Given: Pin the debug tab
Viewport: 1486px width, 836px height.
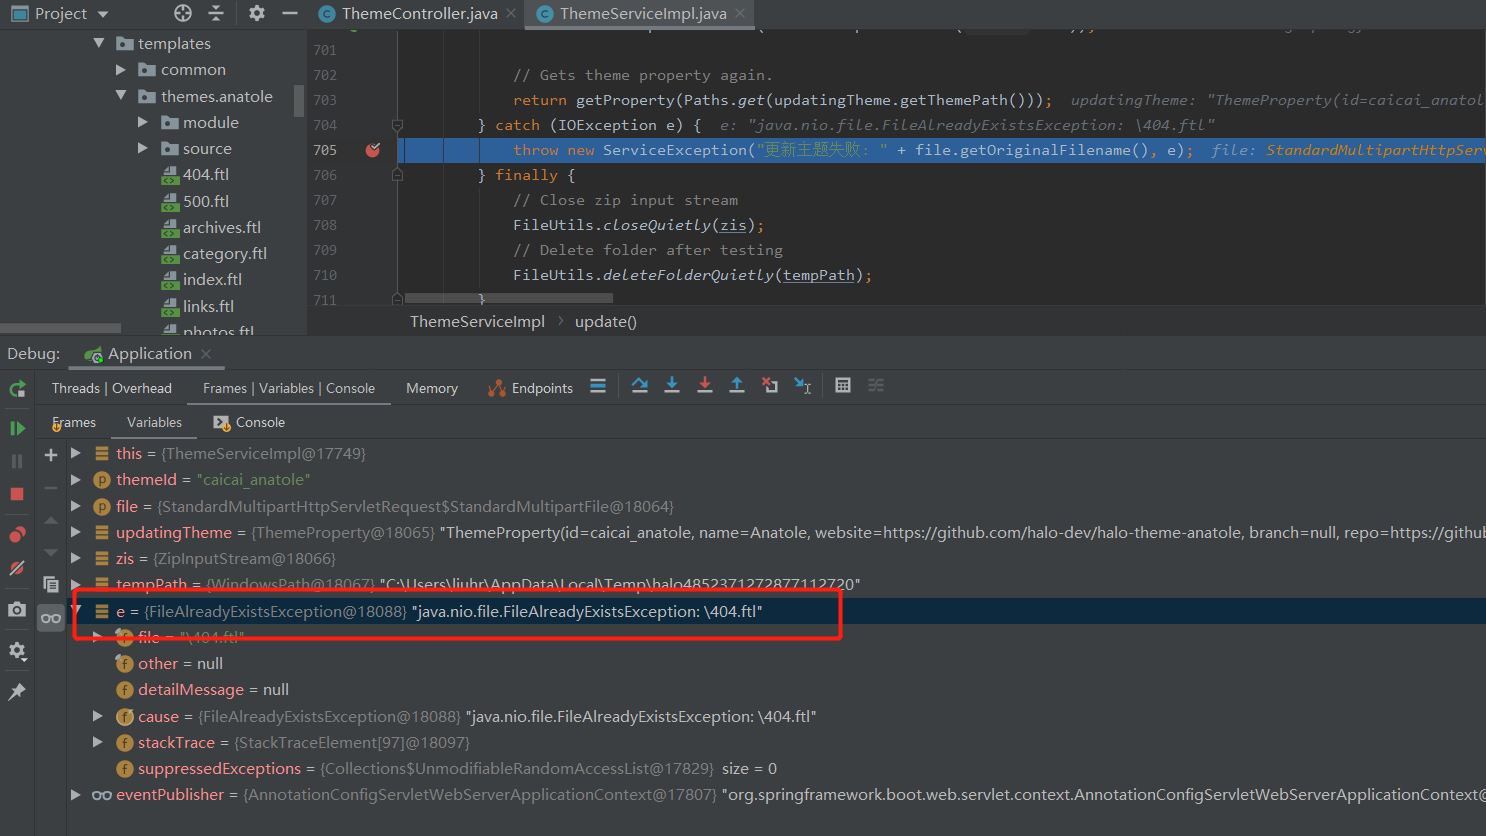Looking at the screenshot, I should point(17,692).
